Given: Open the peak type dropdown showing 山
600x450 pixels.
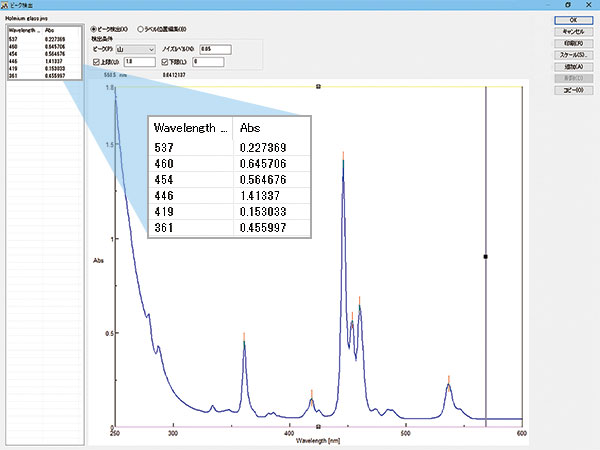Looking at the screenshot, I should (135, 49).
